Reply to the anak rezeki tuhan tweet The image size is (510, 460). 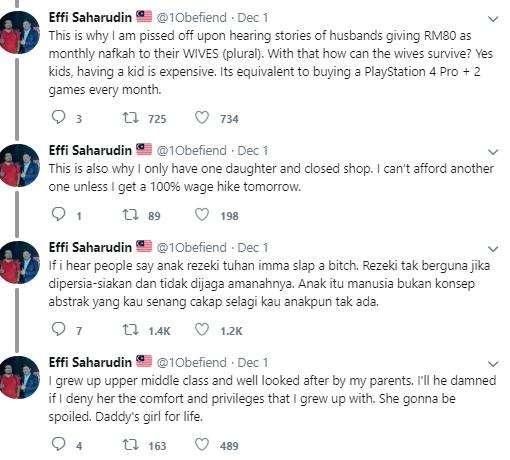[59, 329]
